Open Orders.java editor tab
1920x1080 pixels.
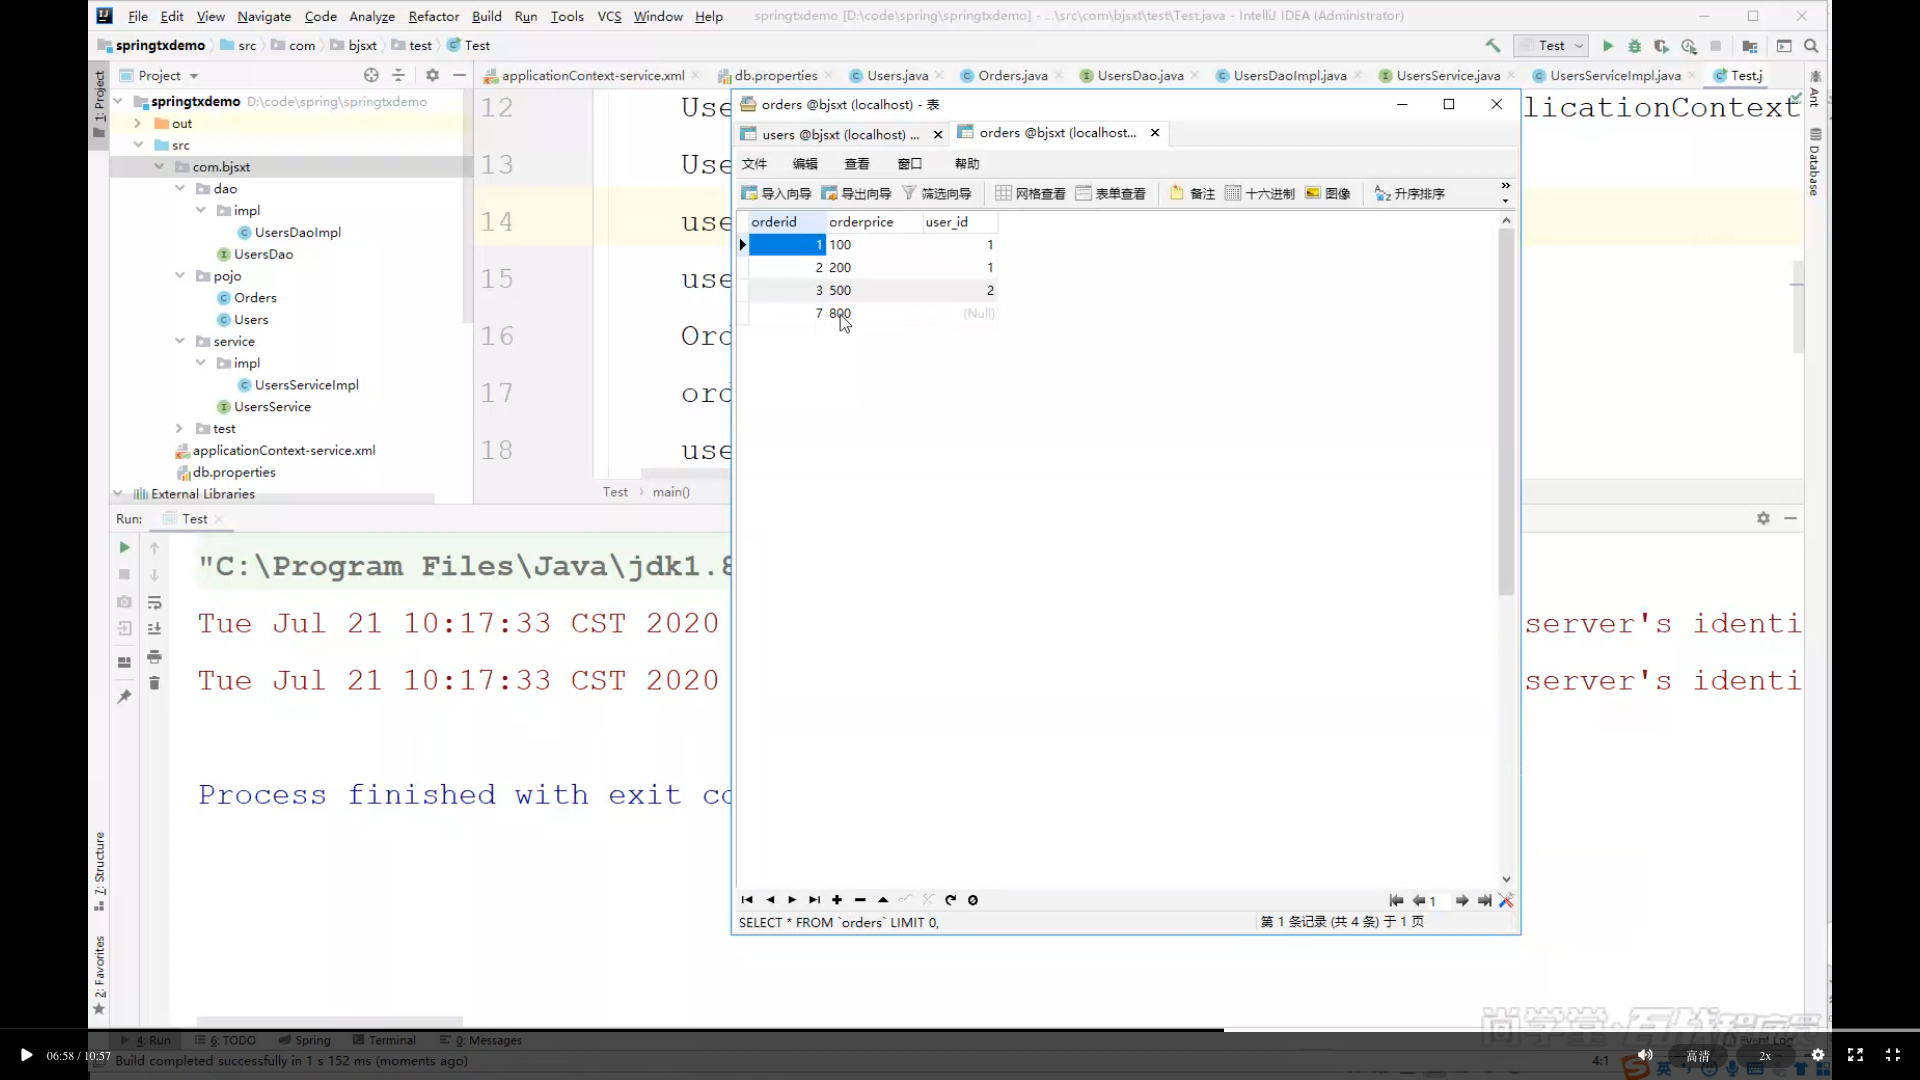pyautogui.click(x=1012, y=75)
